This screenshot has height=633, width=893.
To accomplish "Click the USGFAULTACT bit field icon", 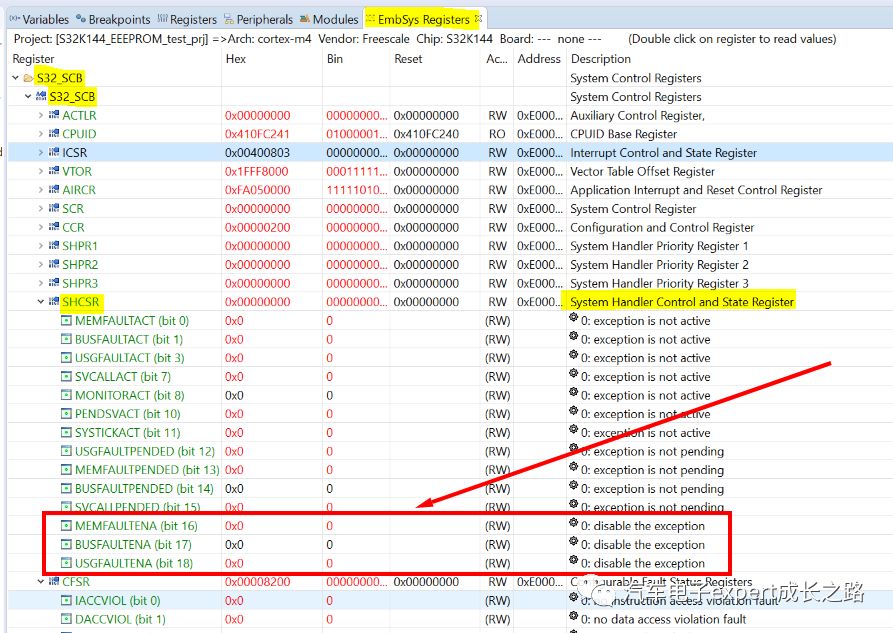I will point(67,358).
